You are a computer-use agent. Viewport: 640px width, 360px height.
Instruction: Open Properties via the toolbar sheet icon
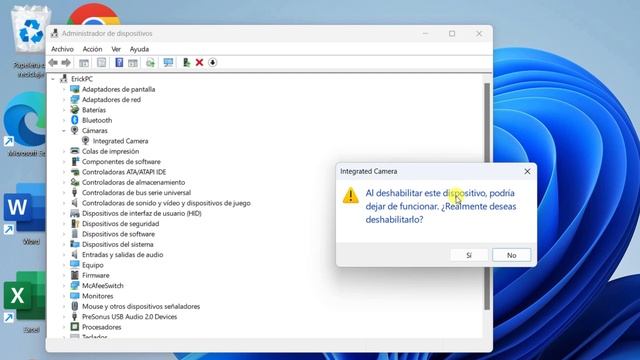(x=101, y=62)
